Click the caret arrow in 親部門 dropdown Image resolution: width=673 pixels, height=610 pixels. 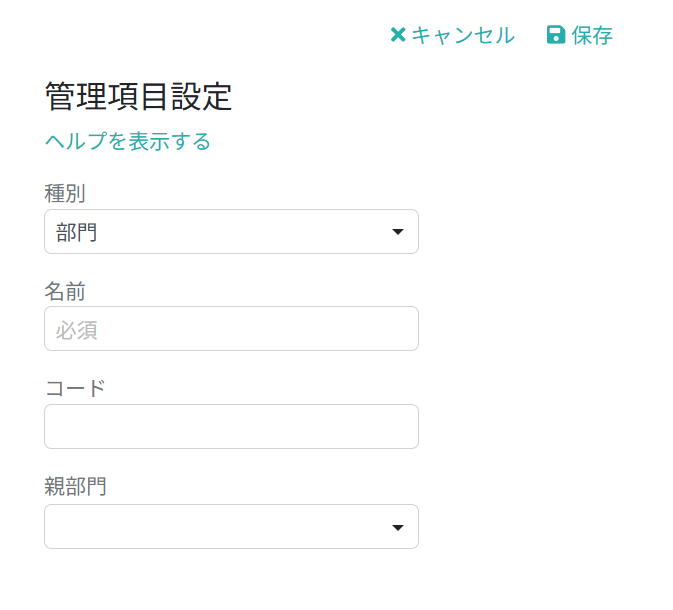coord(397,527)
